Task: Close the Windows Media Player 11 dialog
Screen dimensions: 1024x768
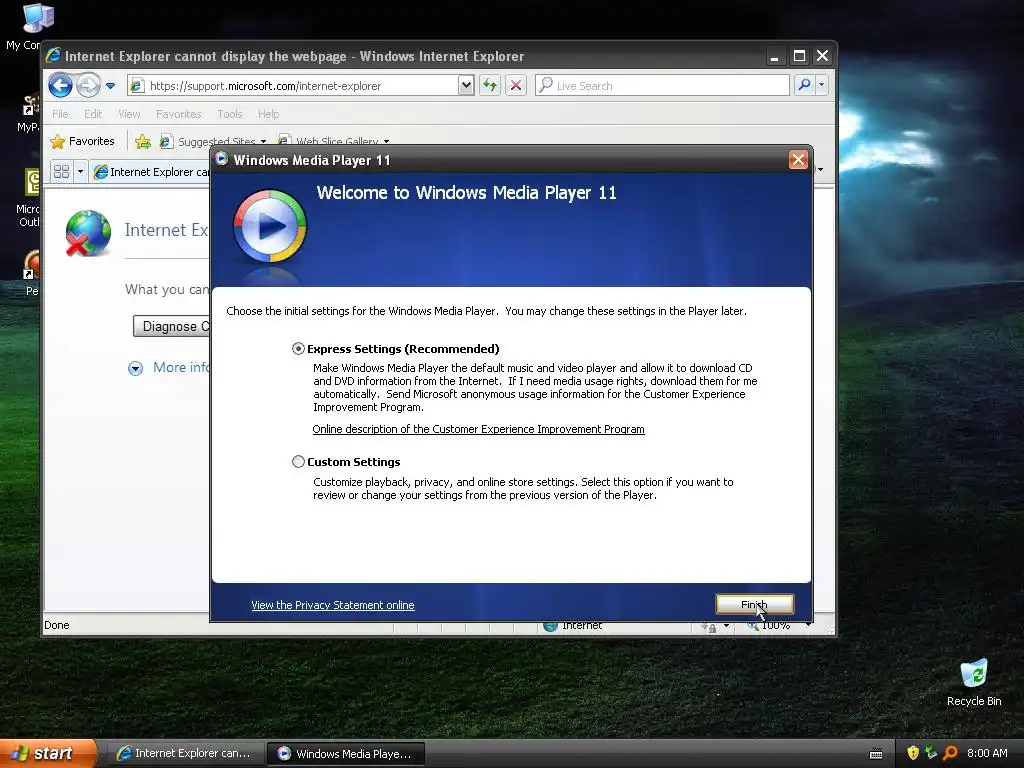Action: 798,159
